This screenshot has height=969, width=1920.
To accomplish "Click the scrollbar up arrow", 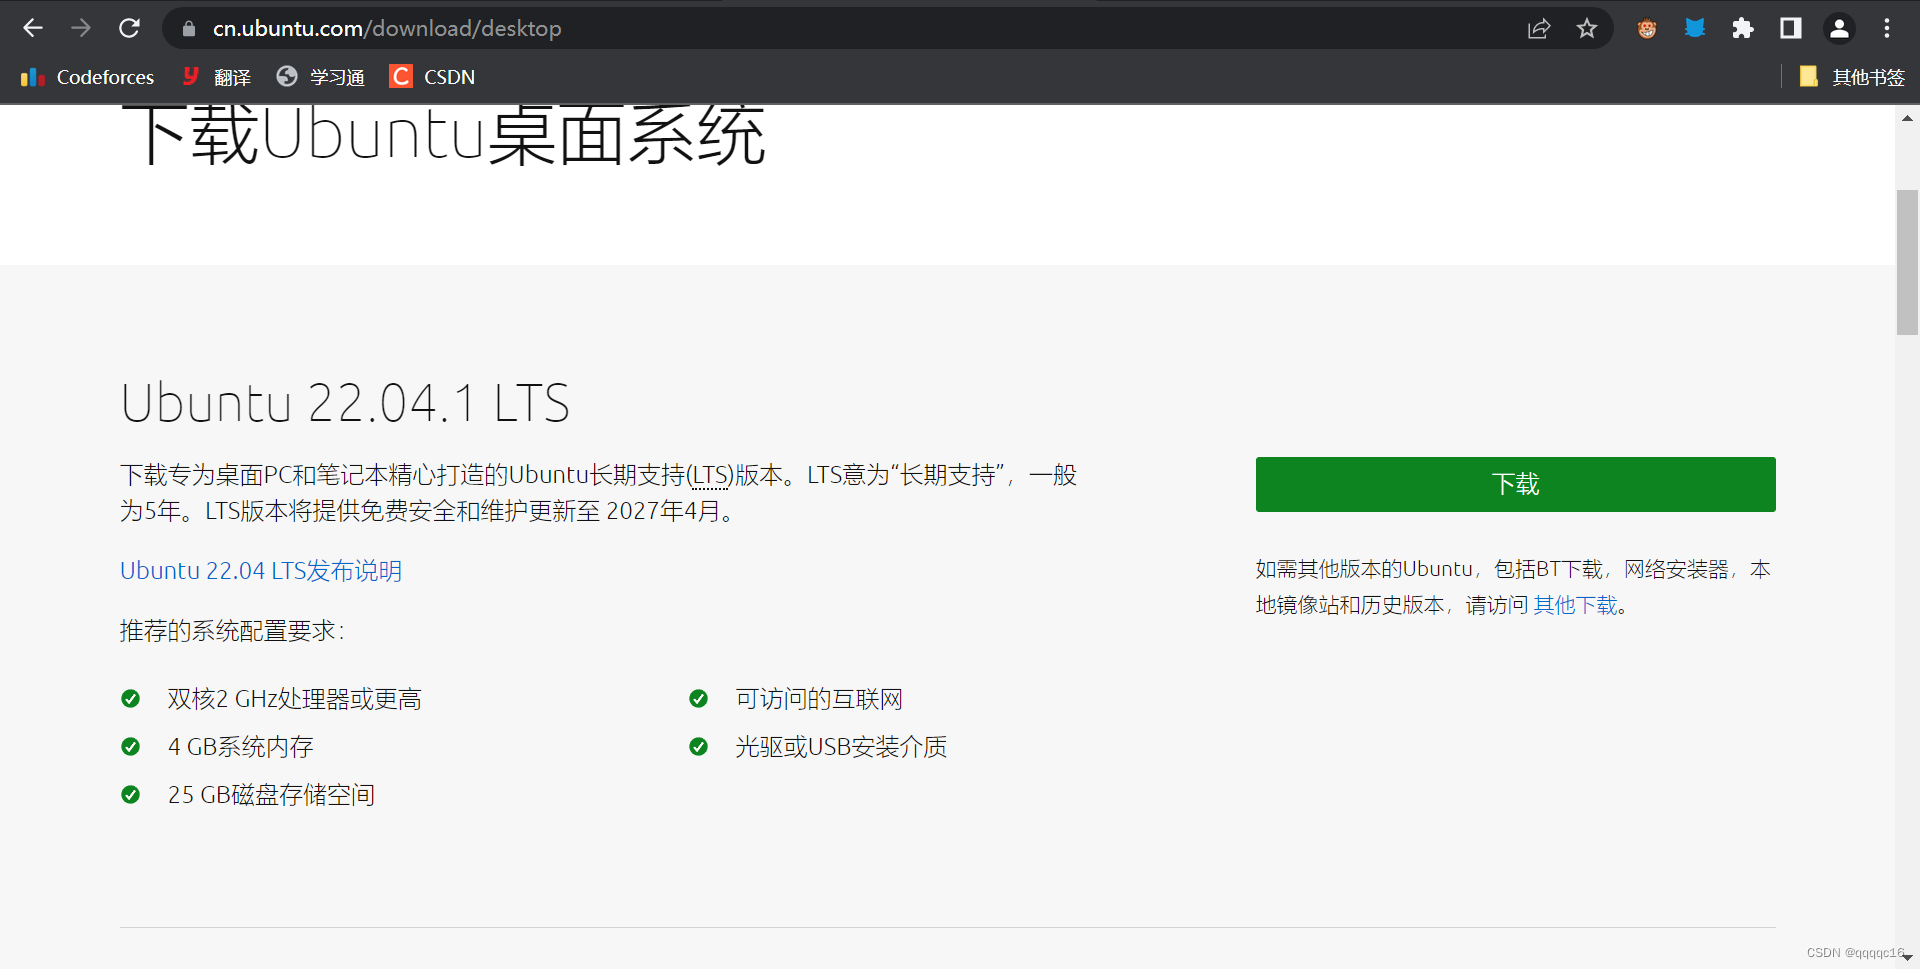I will coord(1906,118).
